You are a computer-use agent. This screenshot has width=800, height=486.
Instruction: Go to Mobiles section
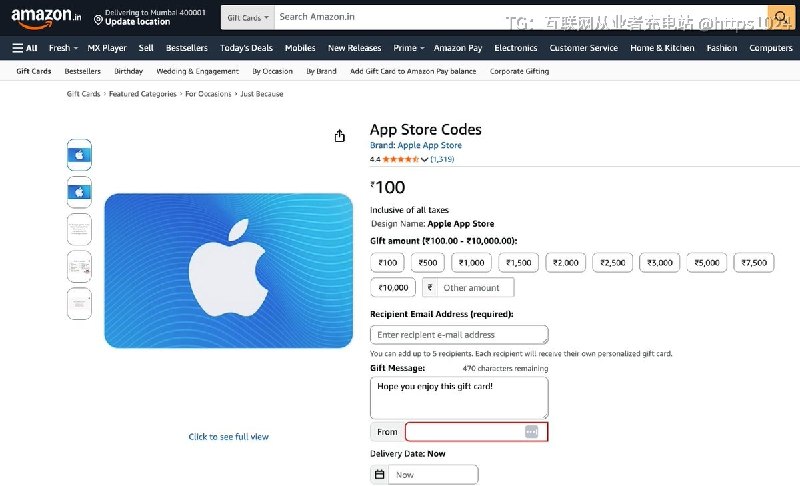pos(300,48)
